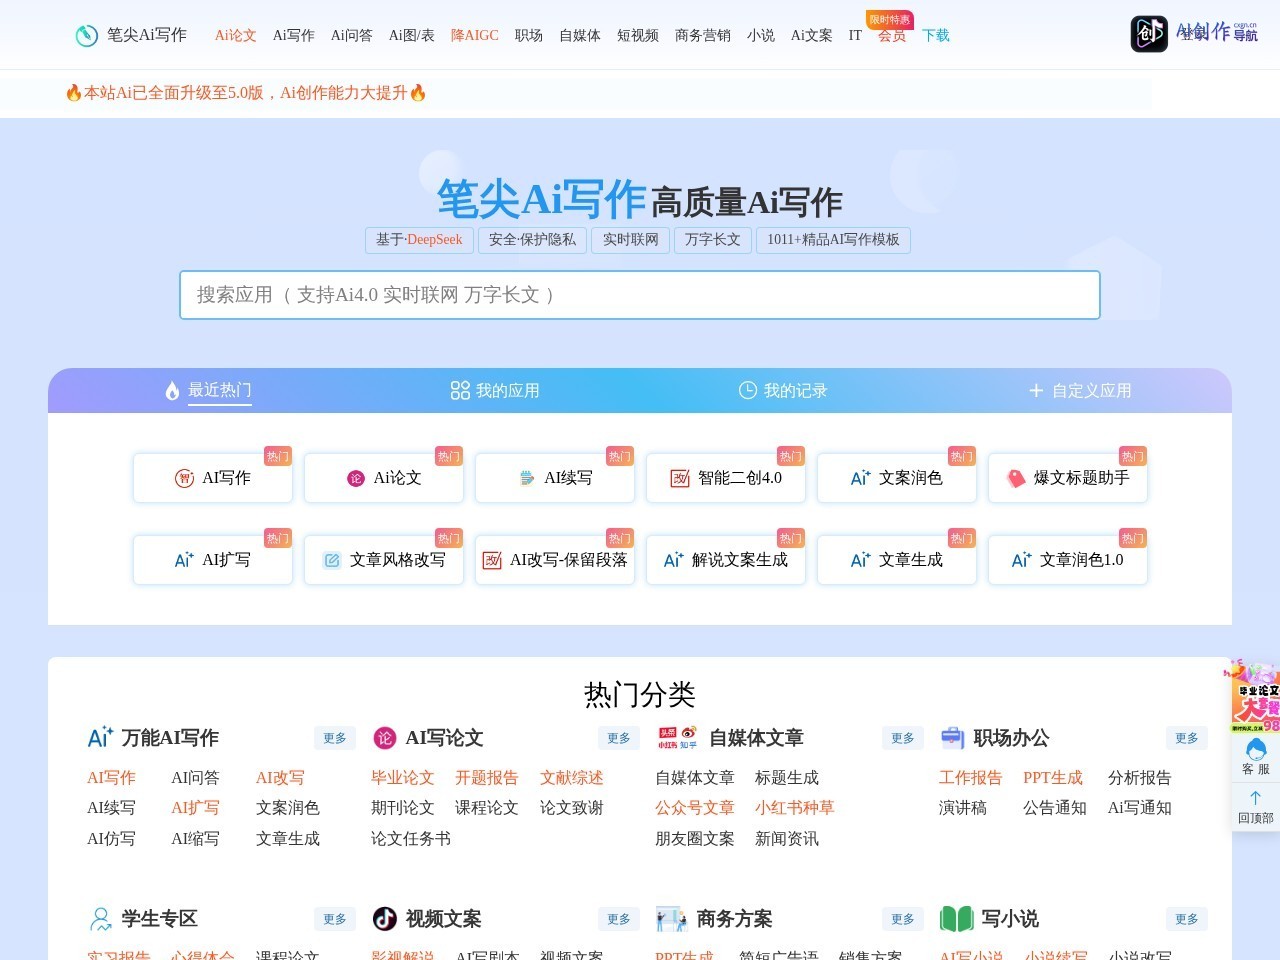Click 更多 next to 万能AI写作
The height and width of the screenshot is (960, 1280).
point(335,738)
